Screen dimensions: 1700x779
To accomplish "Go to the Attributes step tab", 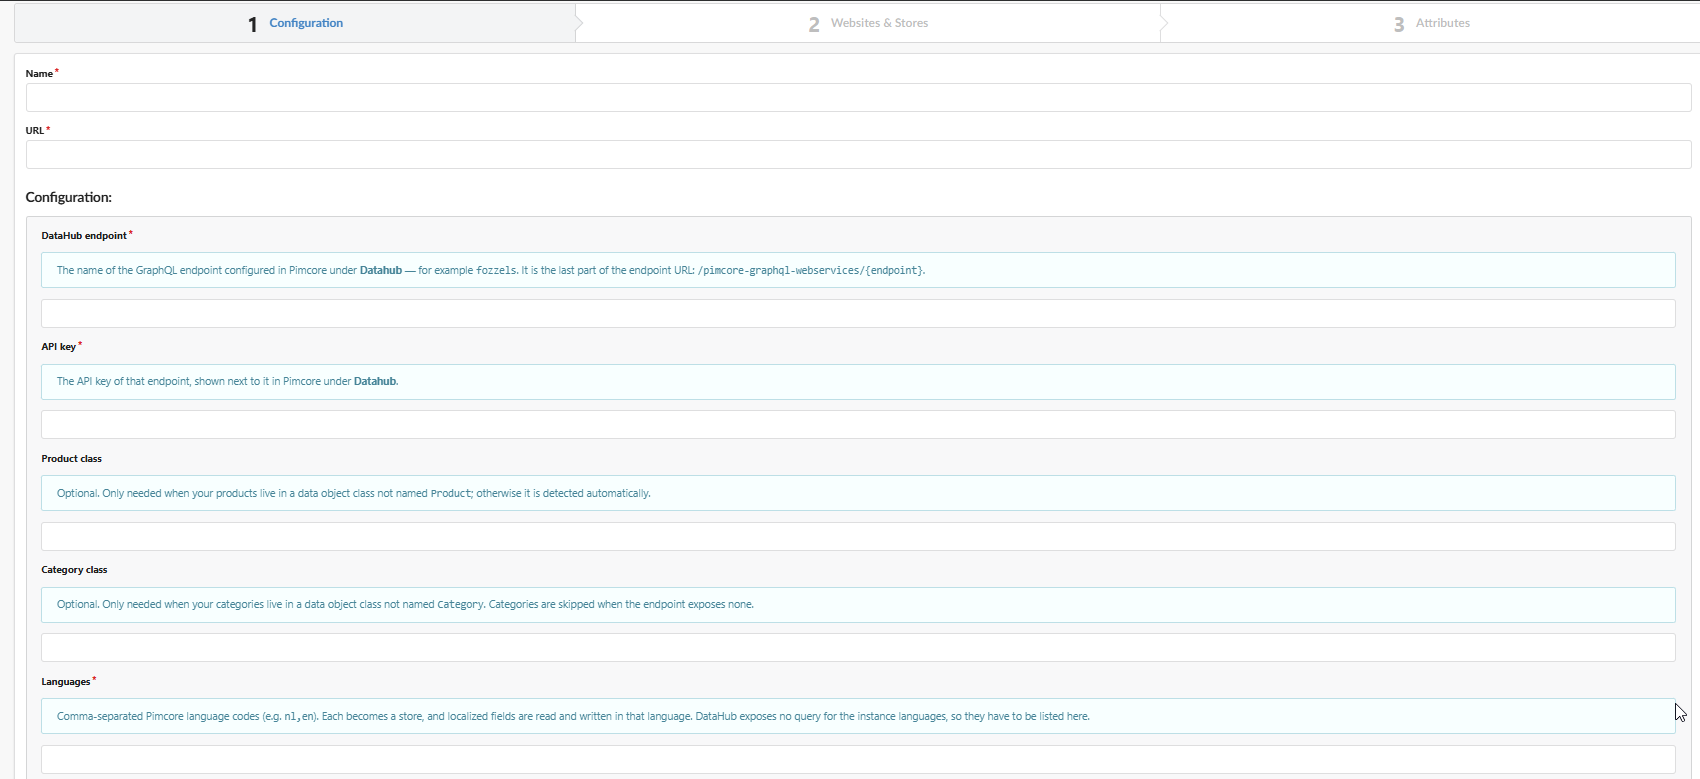I will click(x=1431, y=23).
